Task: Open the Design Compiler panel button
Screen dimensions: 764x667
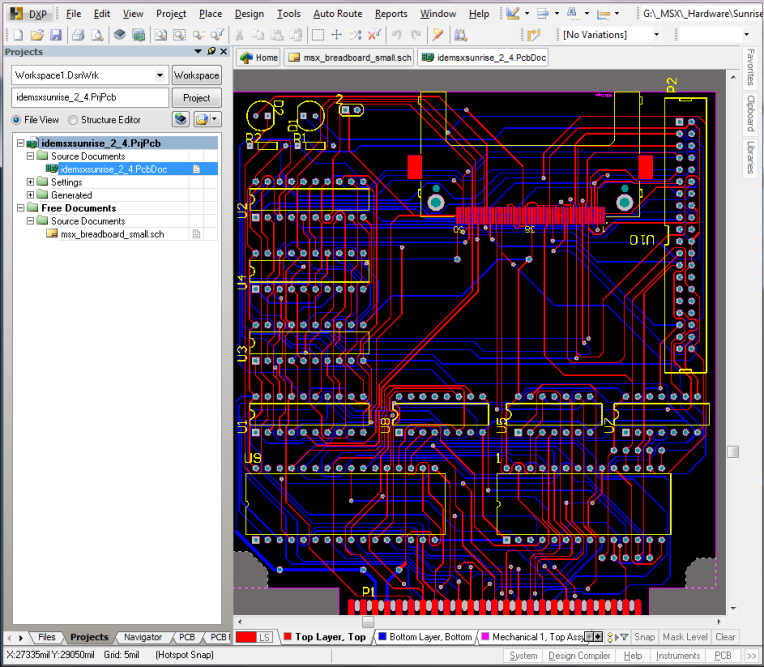Action: pos(579,656)
